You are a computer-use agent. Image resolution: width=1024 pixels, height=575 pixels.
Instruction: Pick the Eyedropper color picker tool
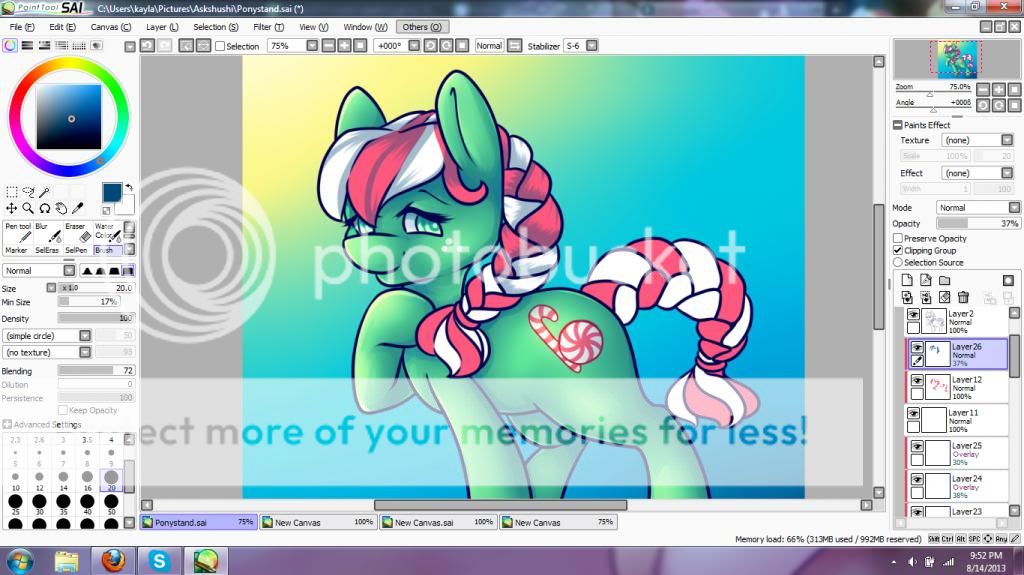77,208
